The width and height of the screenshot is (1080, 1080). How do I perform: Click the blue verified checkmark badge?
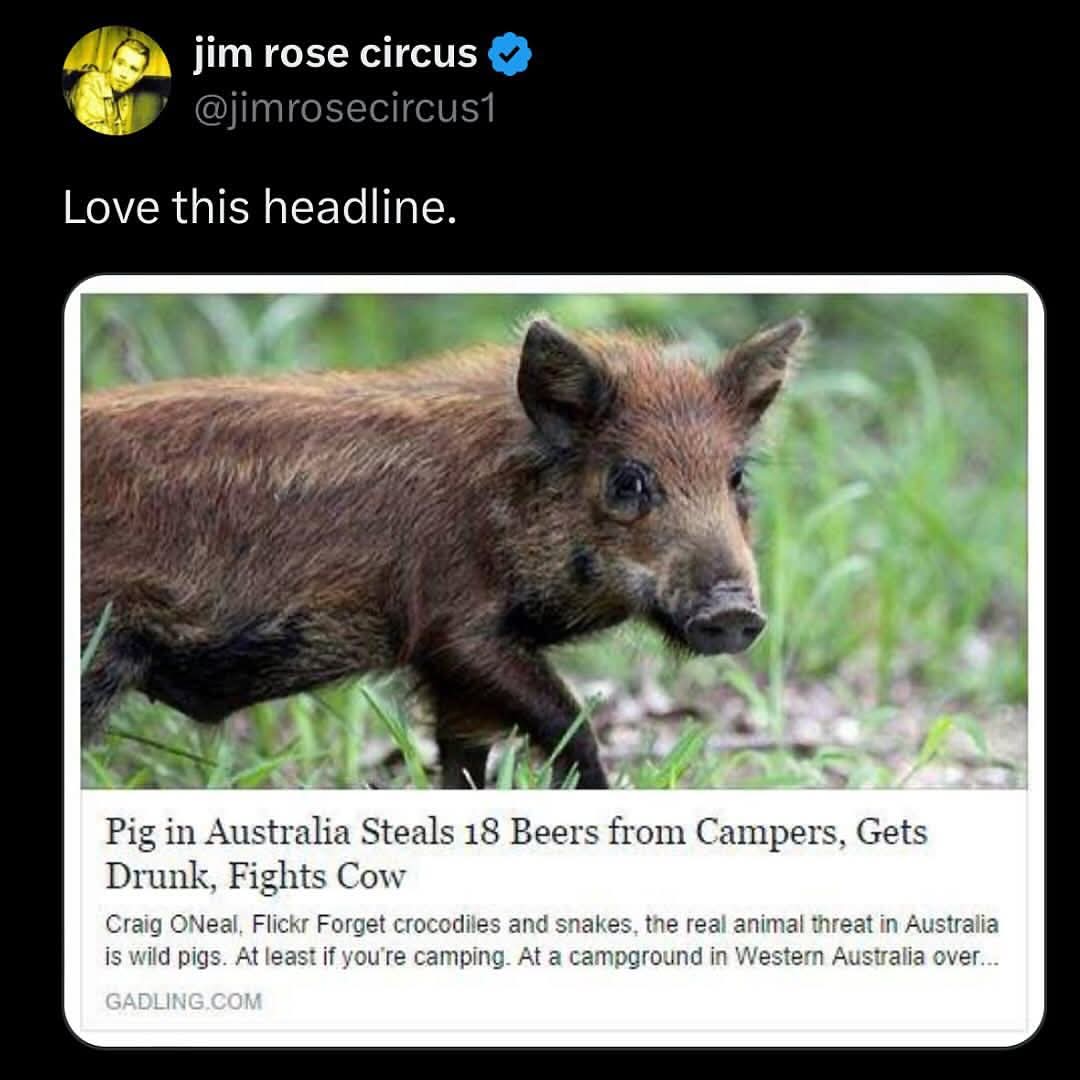pyautogui.click(x=510, y=54)
